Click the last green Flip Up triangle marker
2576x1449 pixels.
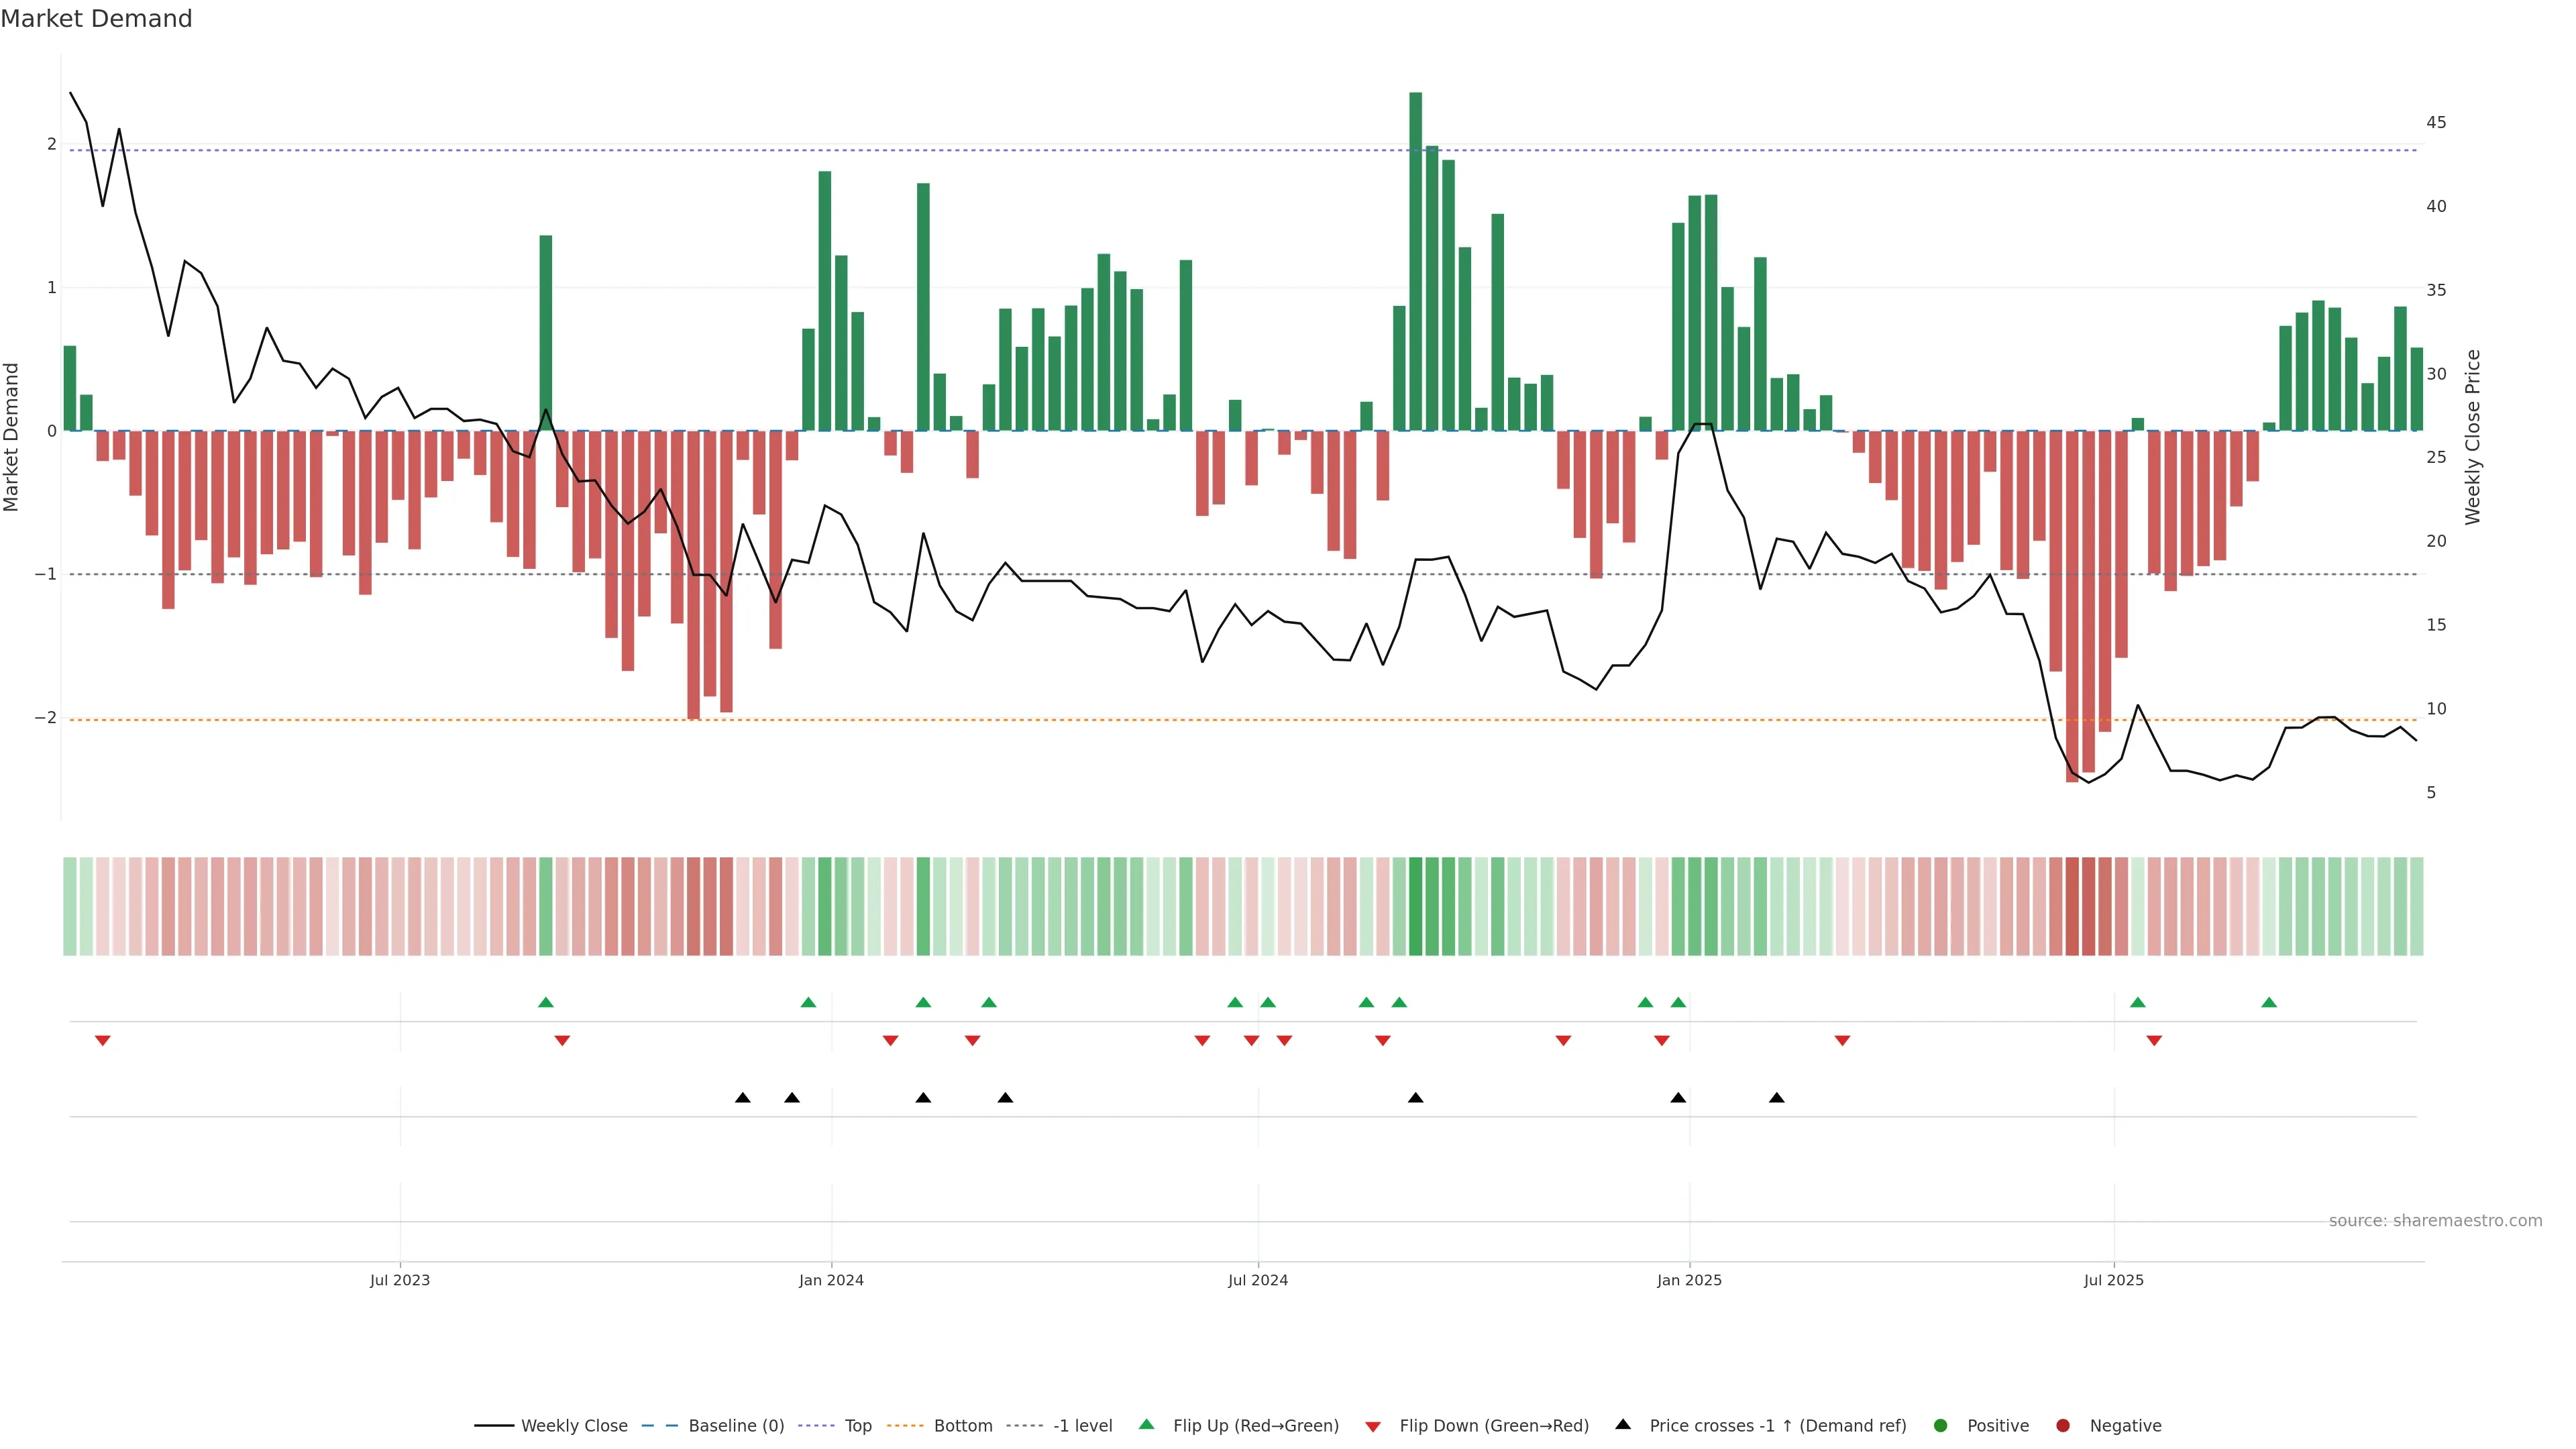pos(2269,1002)
